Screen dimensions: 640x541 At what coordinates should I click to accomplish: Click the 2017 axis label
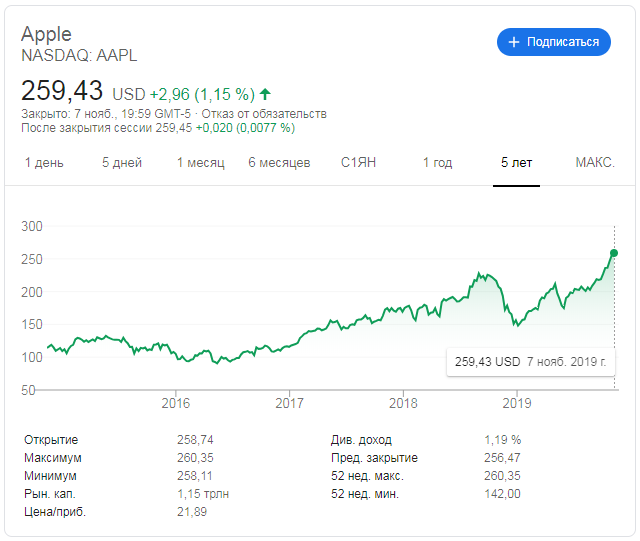coord(289,403)
